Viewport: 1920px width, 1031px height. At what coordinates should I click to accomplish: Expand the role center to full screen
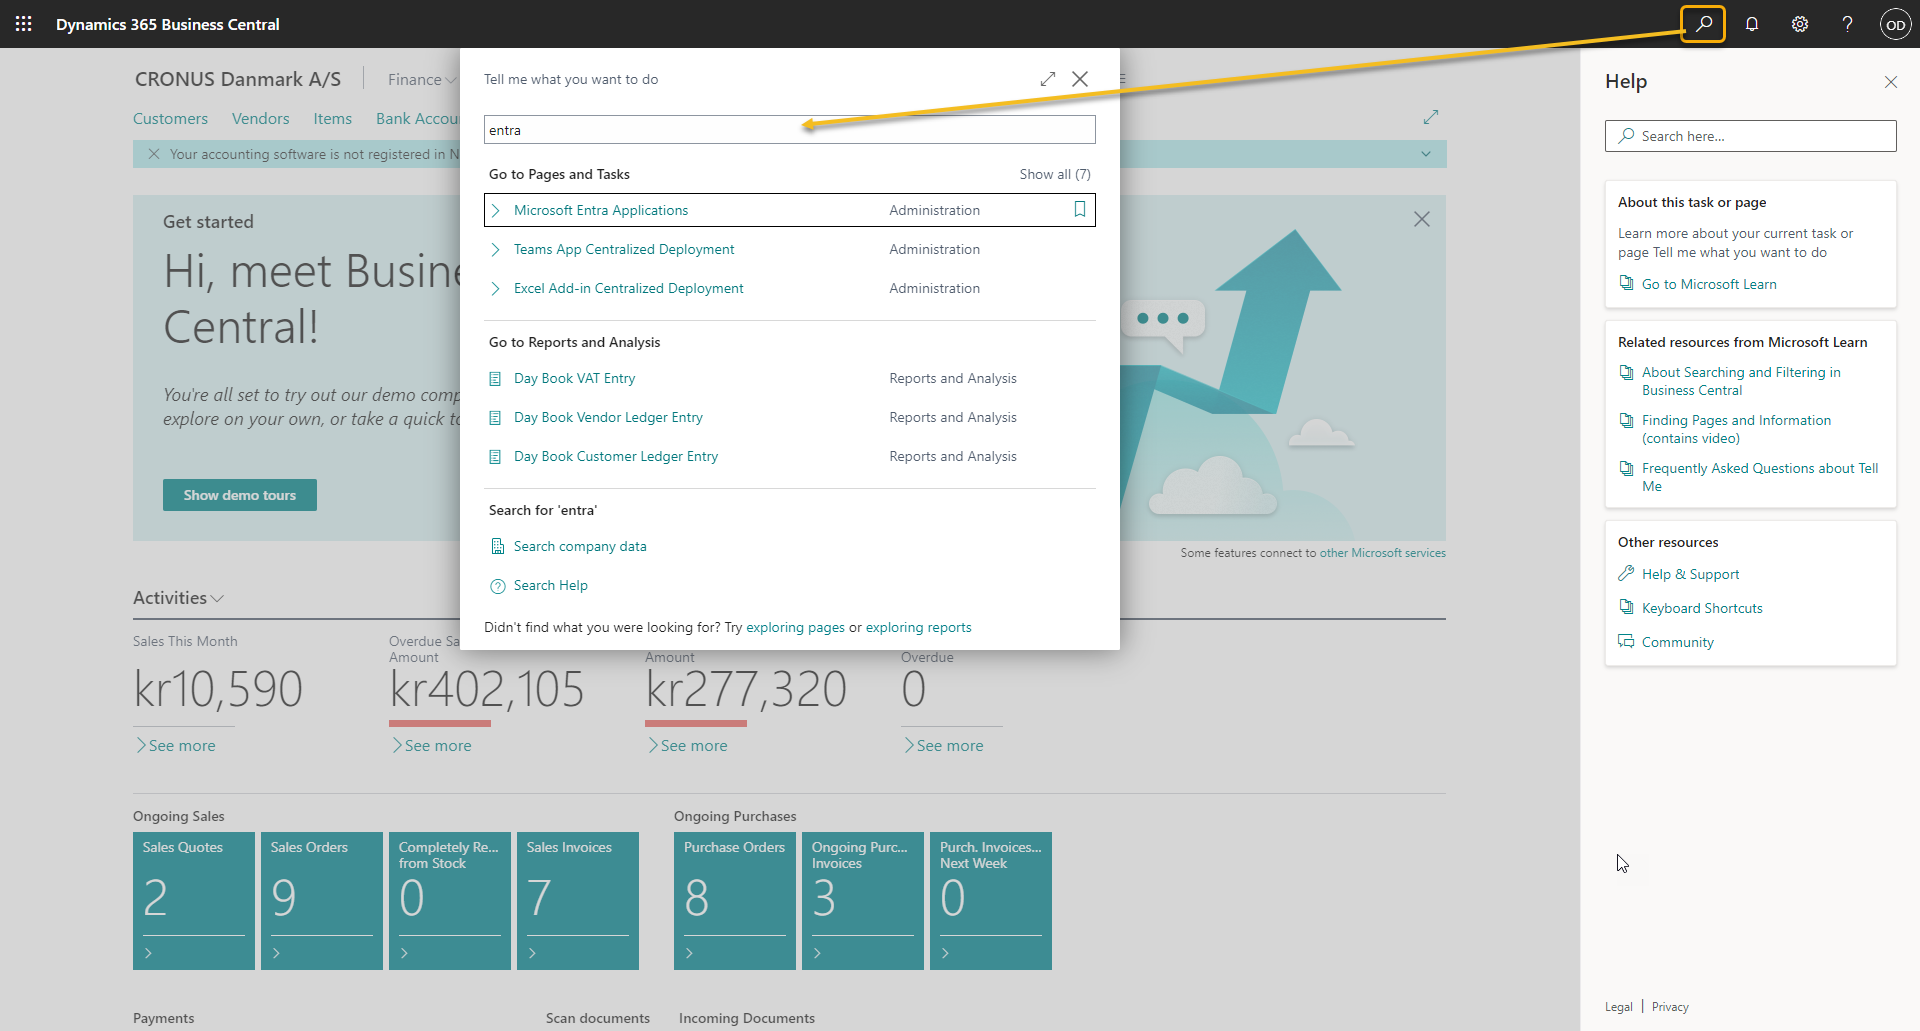click(1431, 117)
